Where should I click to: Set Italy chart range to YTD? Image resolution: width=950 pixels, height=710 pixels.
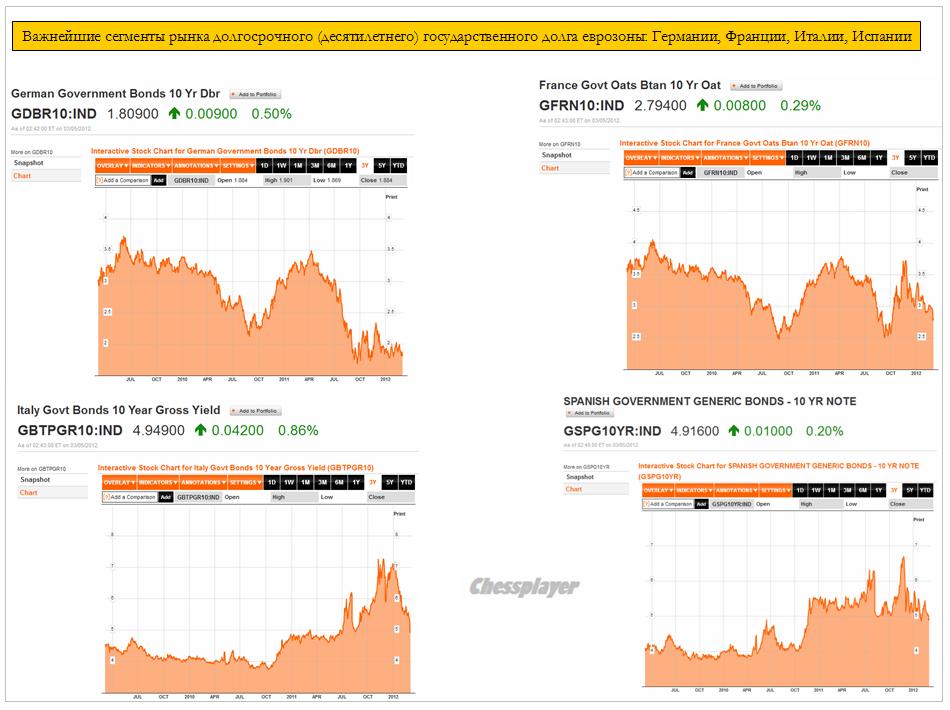pyautogui.click(x=406, y=483)
